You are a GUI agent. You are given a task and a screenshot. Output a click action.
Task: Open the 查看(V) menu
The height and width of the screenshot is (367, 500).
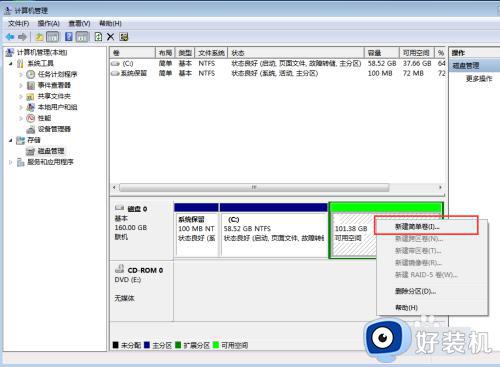click(79, 23)
